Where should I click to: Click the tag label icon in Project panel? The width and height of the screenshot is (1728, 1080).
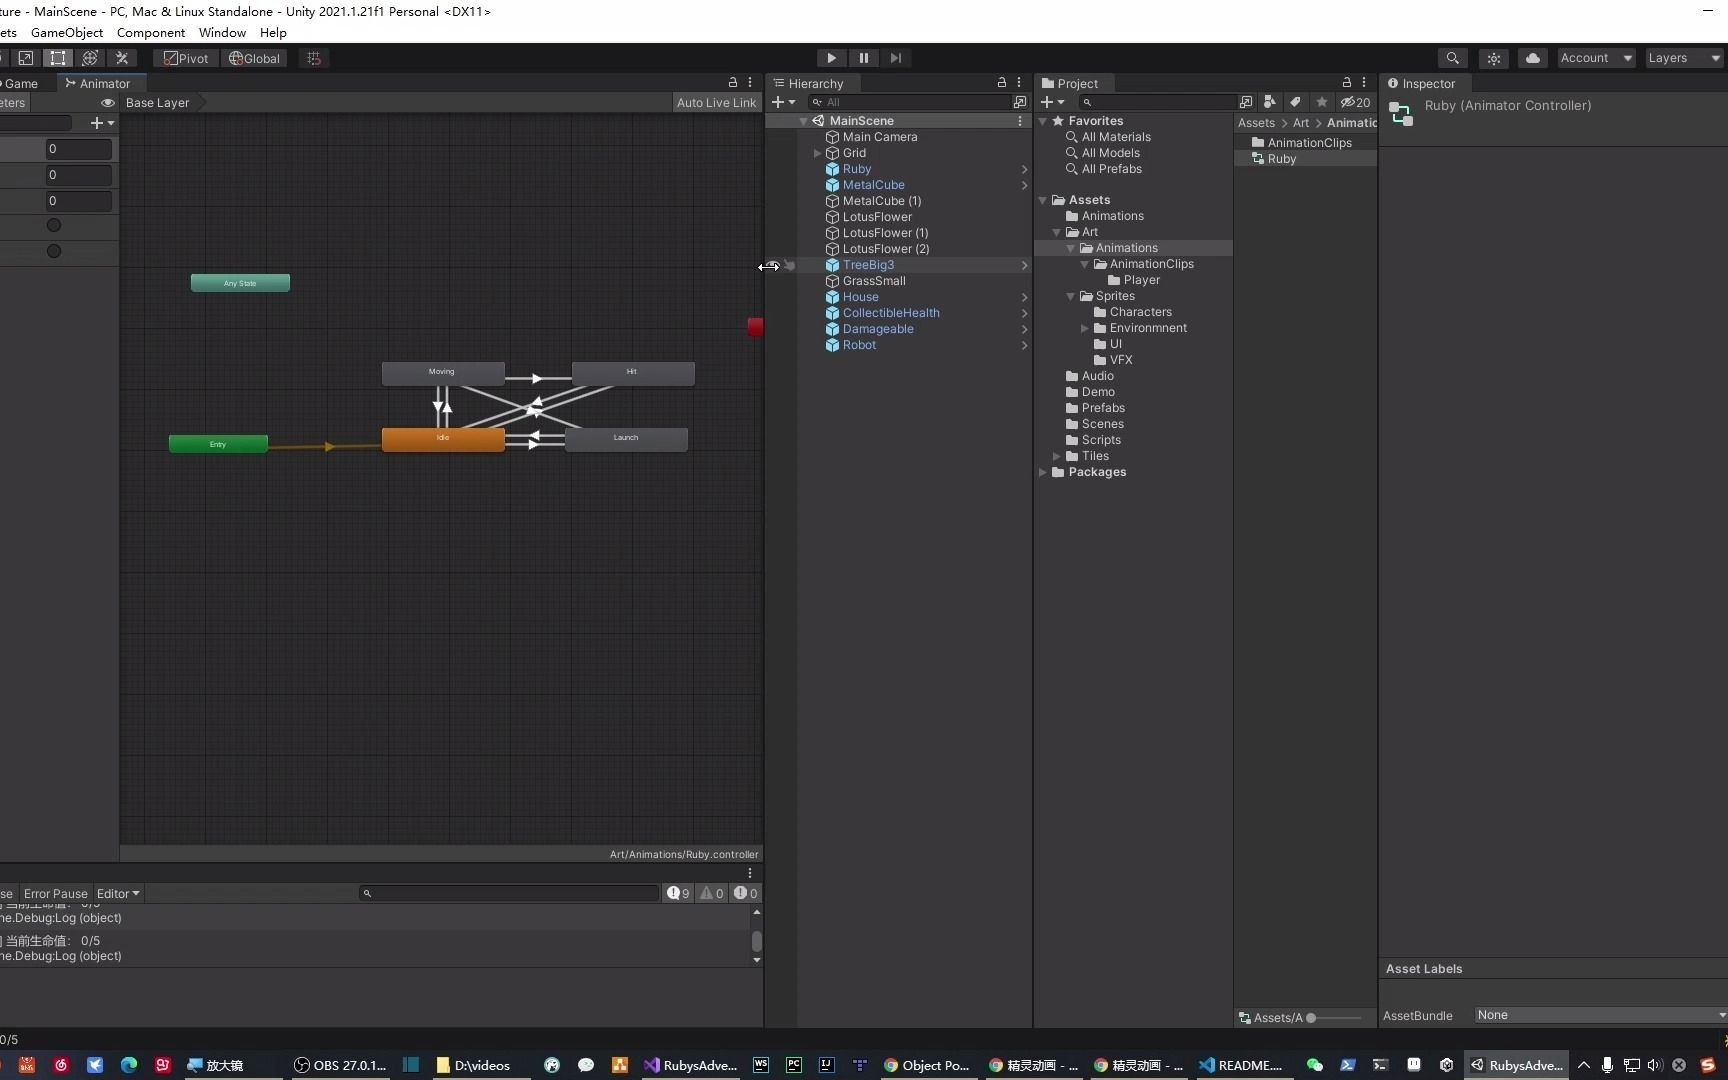[x=1294, y=102]
